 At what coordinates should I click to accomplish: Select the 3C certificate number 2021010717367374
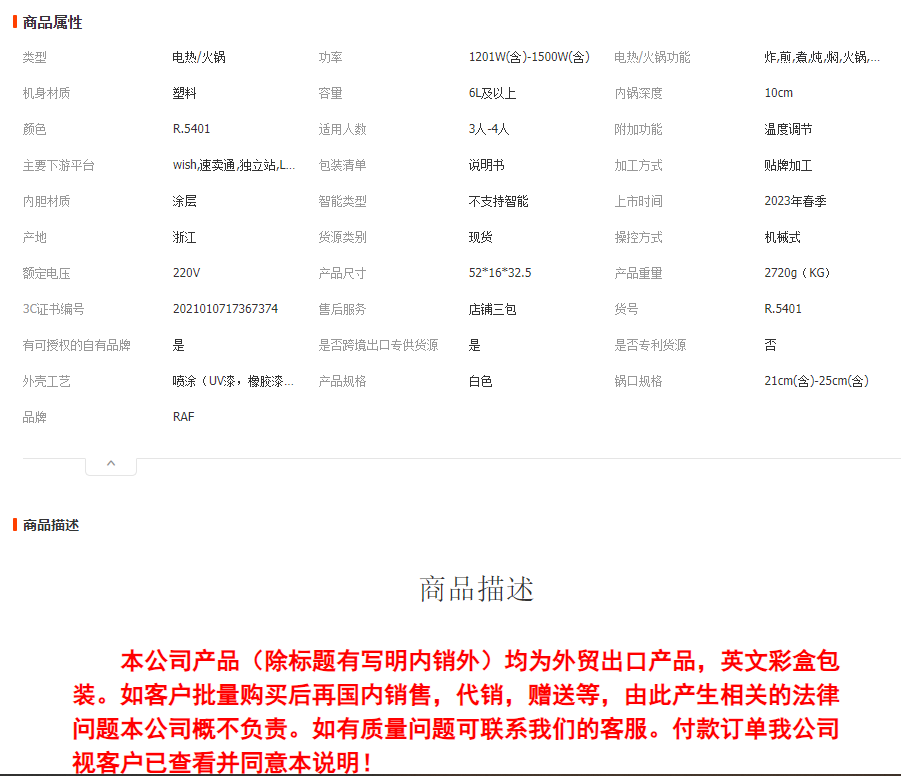(225, 309)
